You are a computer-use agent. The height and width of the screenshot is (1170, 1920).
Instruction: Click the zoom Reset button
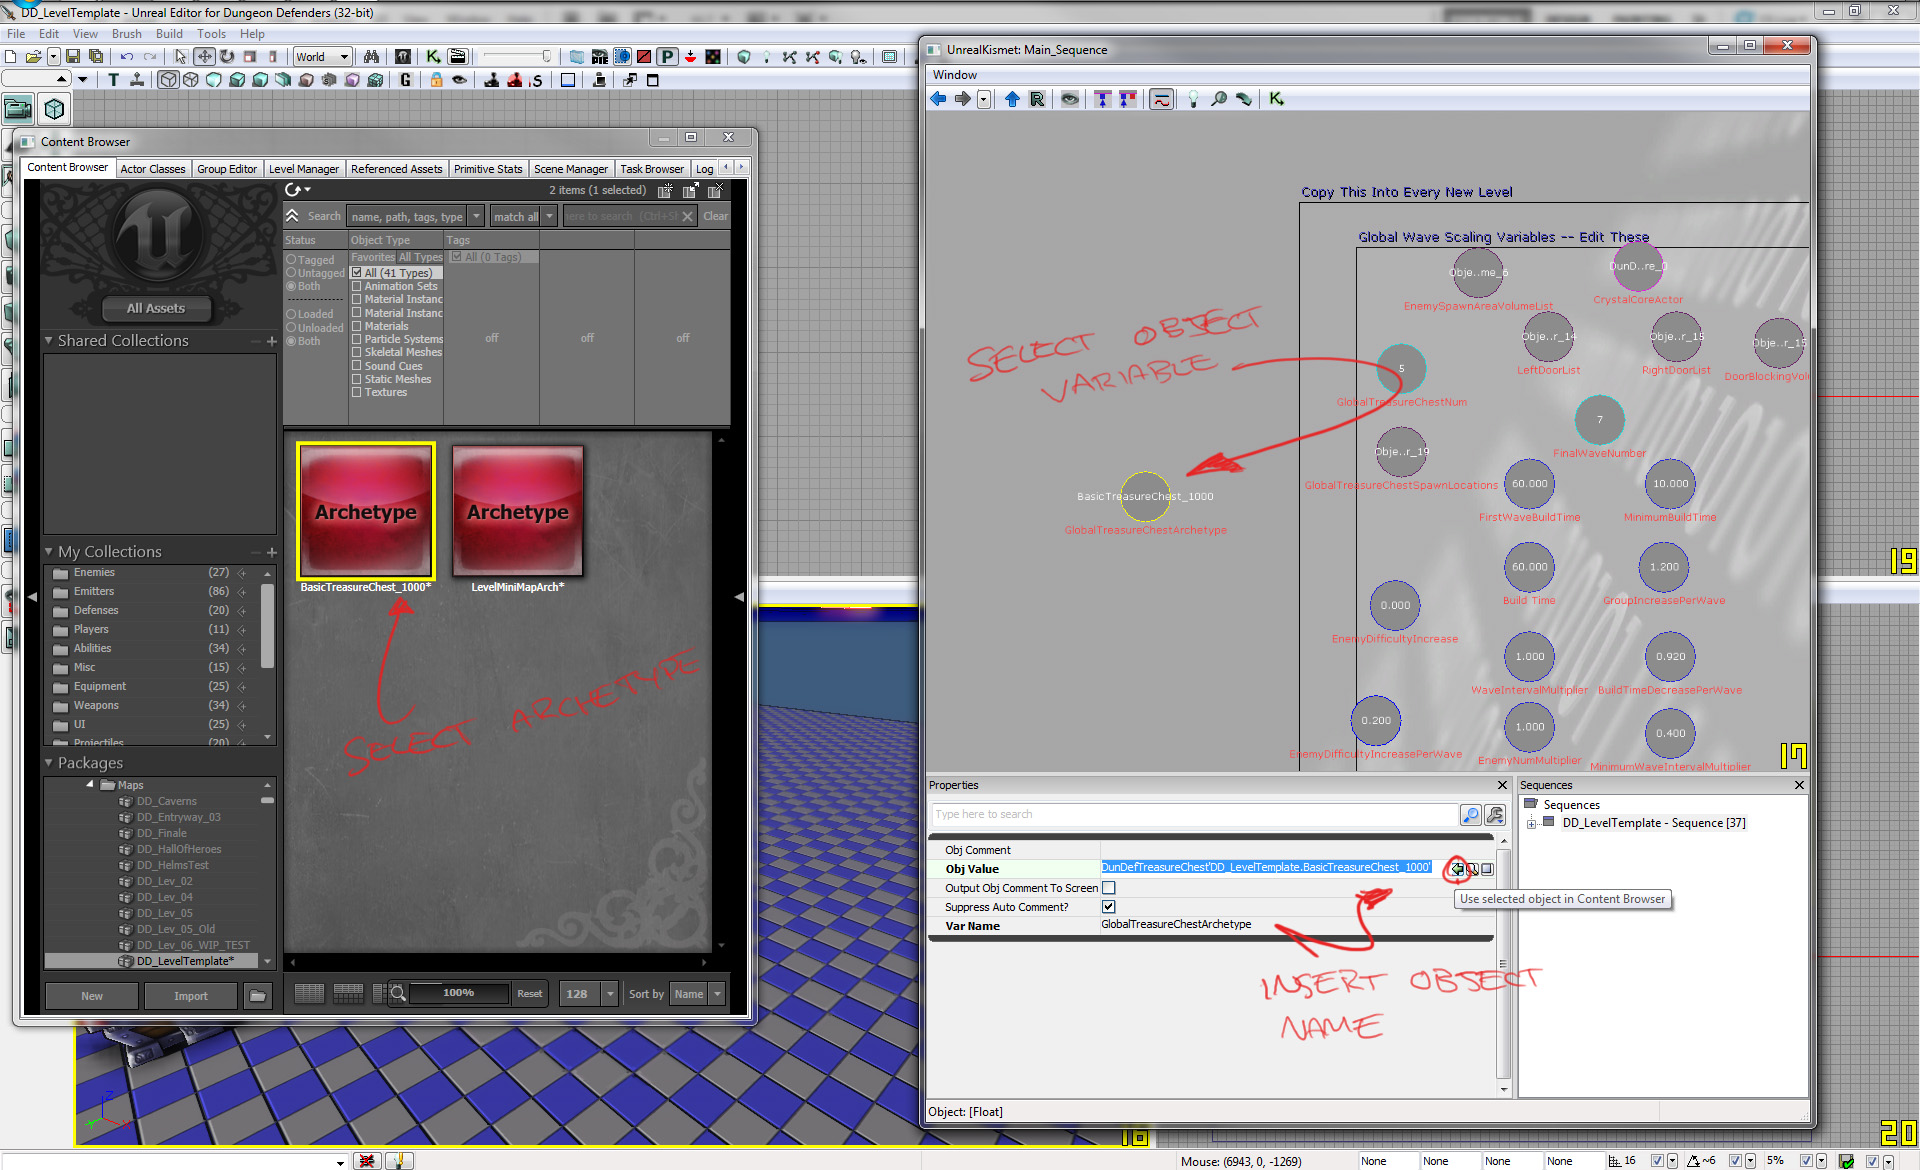[x=529, y=994]
